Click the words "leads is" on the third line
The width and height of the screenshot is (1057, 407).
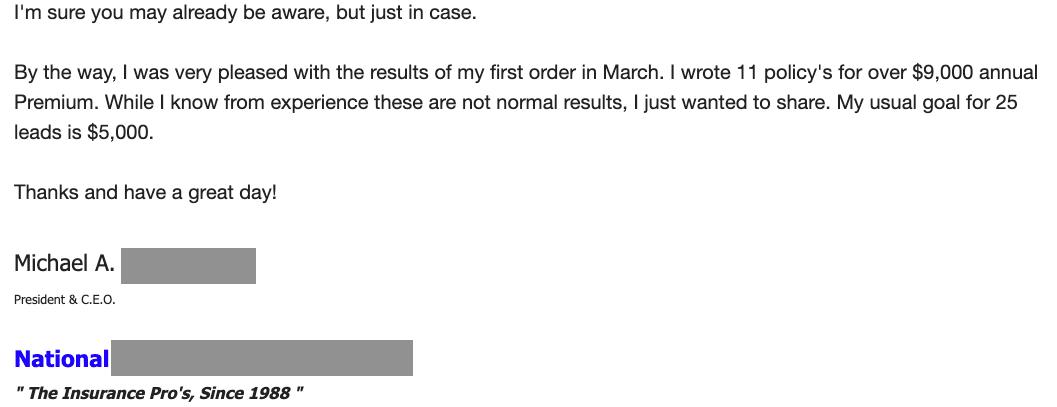pyautogui.click(x=48, y=133)
